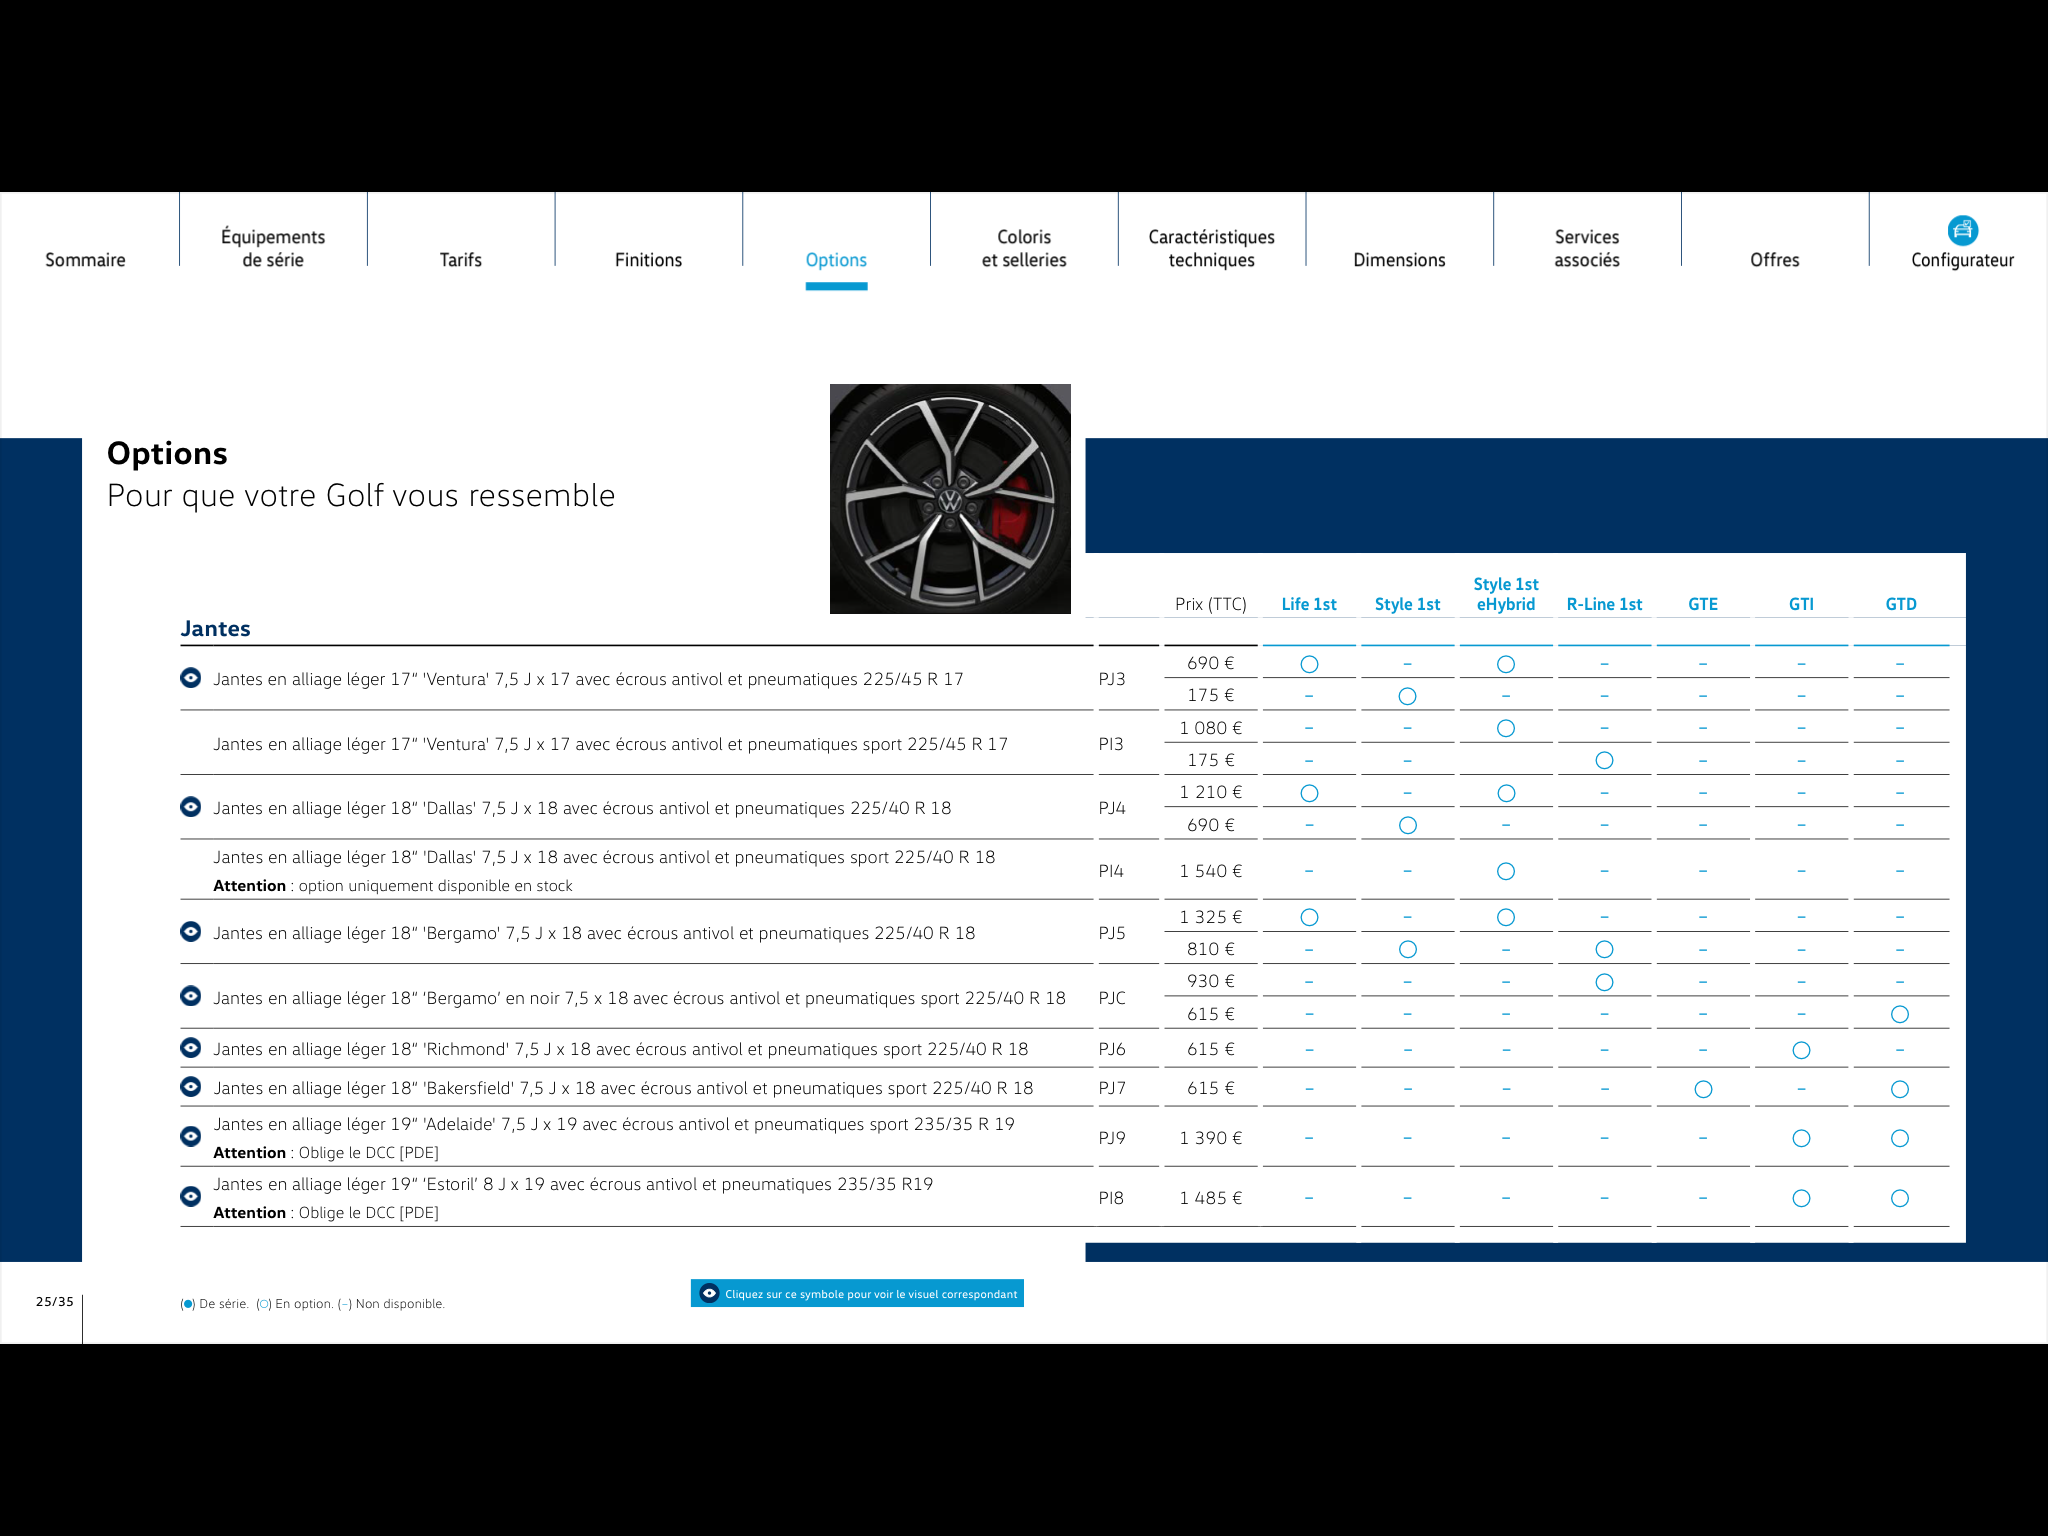Click the alloy wheel photo thumbnail
Screen dimensions: 2048x1536
pyautogui.click(x=950, y=499)
